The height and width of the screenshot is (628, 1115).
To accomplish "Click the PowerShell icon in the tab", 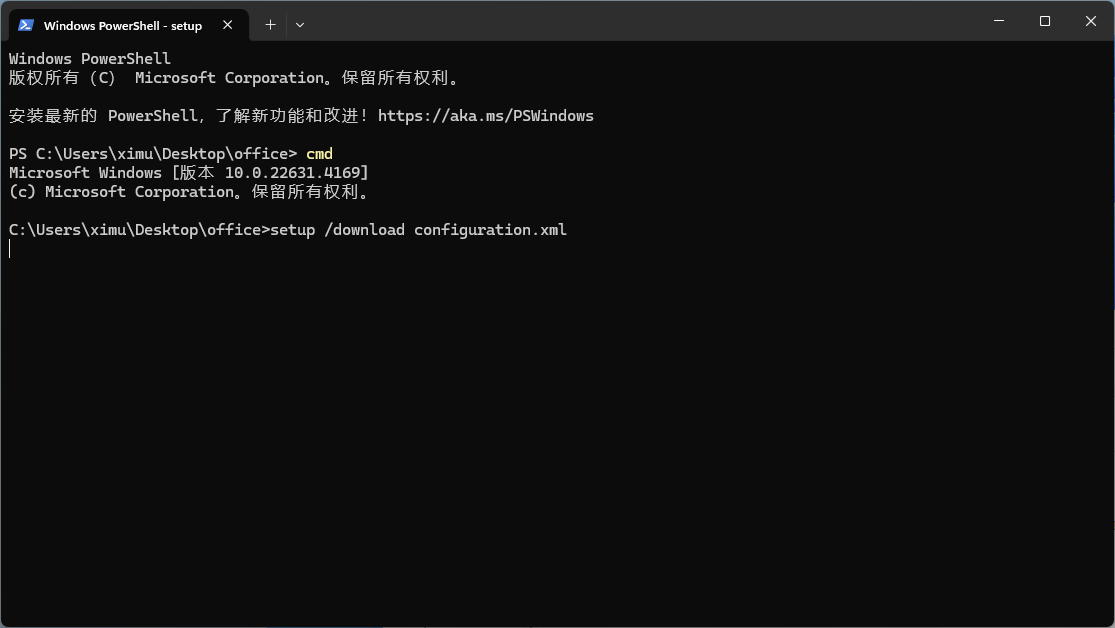I will click(x=26, y=25).
